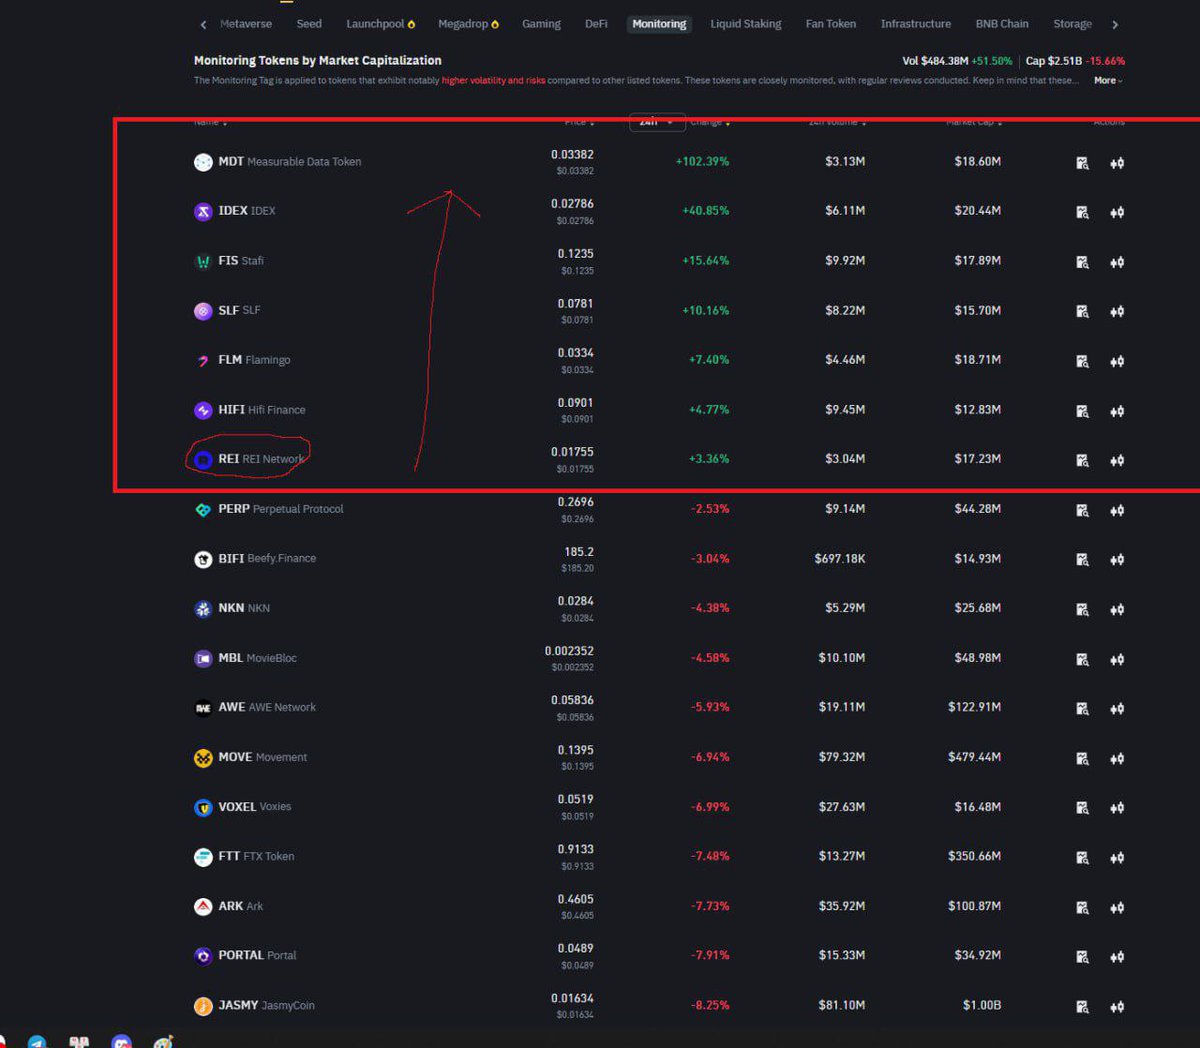Image resolution: width=1200 pixels, height=1048 pixels.
Task: Click the trade candlestick icon for ARK
Action: pyautogui.click(x=1117, y=907)
